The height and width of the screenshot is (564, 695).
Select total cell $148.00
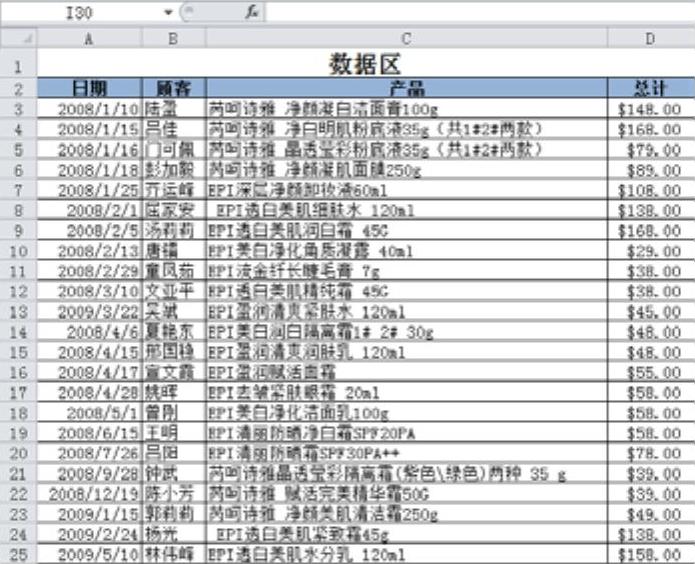pyautogui.click(x=651, y=109)
